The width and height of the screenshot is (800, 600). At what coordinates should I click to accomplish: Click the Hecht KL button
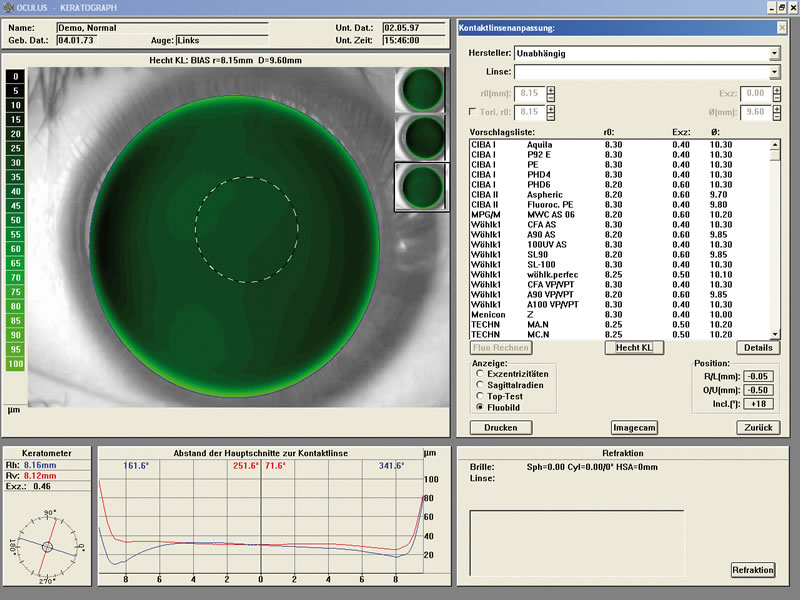pos(634,348)
